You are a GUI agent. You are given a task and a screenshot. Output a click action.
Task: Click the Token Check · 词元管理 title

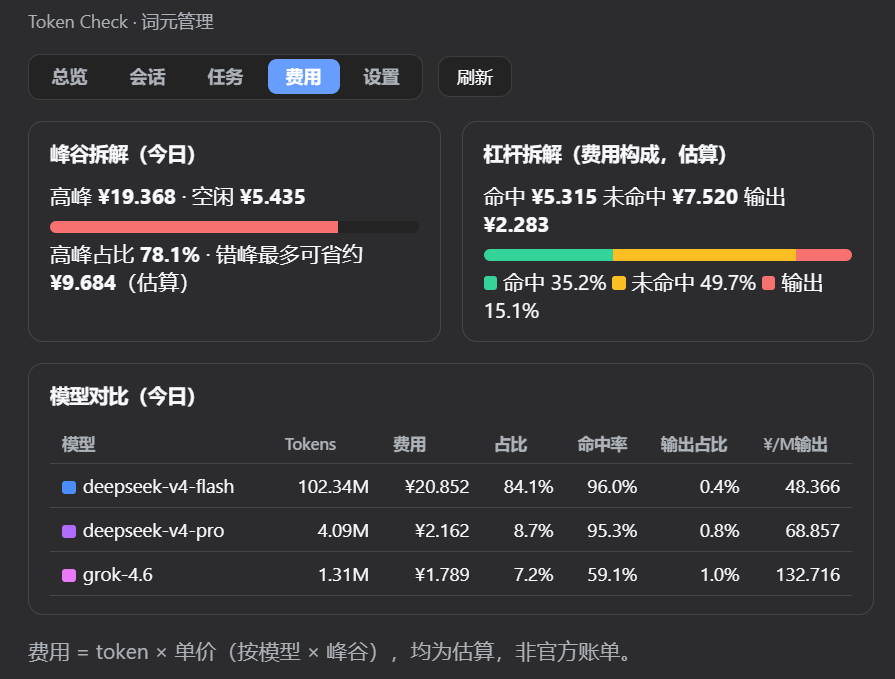point(121,22)
